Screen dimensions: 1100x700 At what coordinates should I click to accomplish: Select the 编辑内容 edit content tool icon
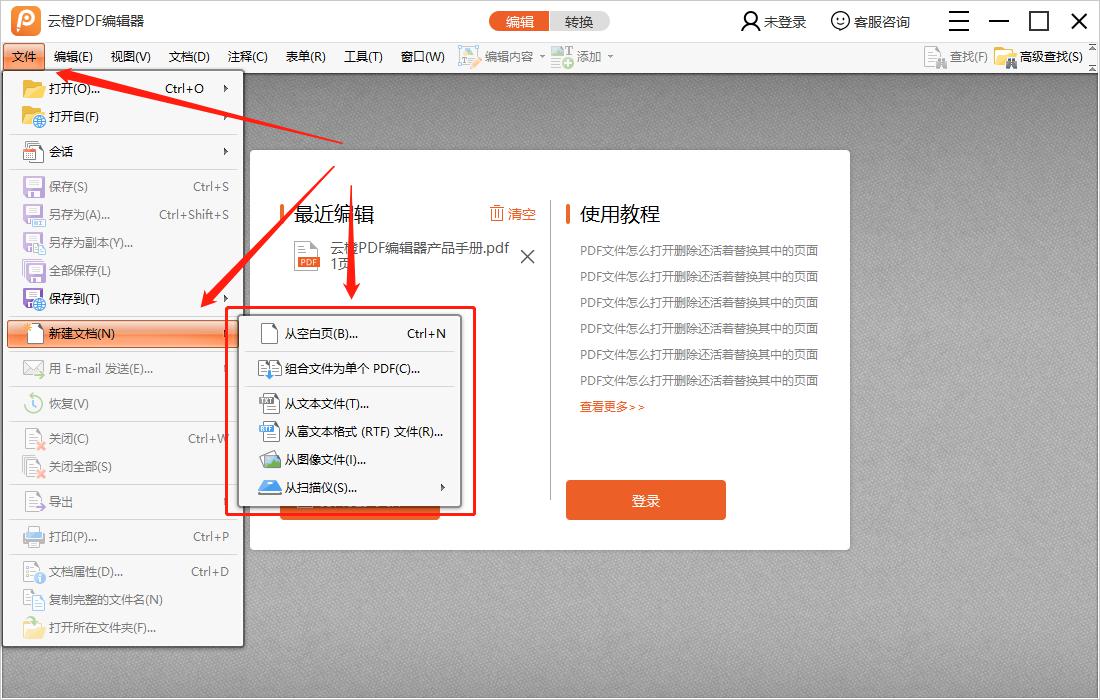tap(467, 56)
